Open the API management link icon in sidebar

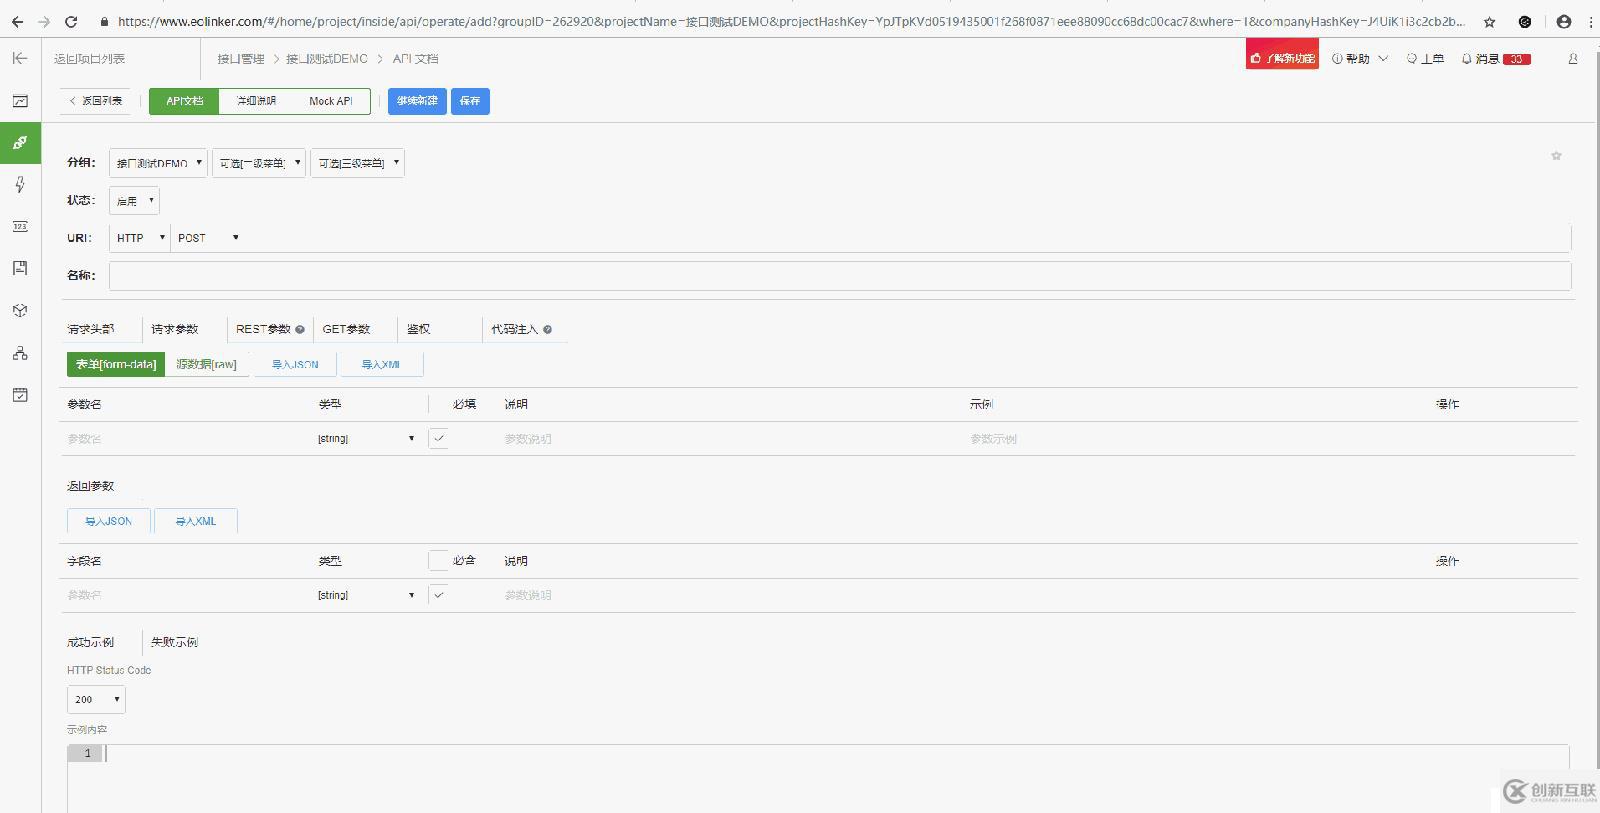[x=20, y=143]
